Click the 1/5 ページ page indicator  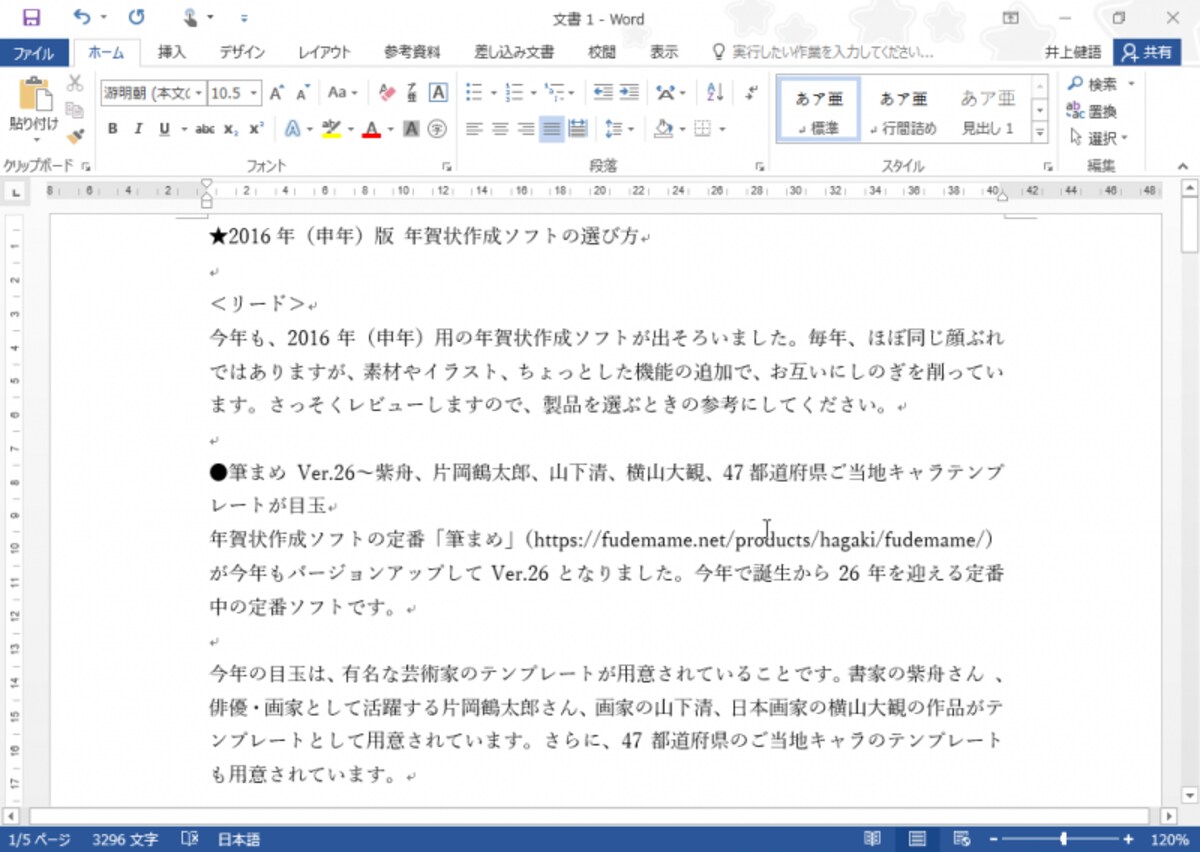point(40,839)
